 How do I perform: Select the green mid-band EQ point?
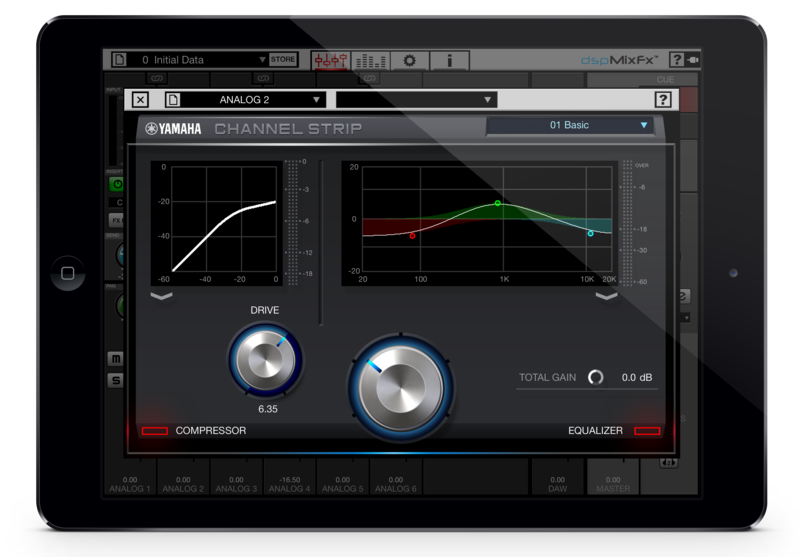coord(498,204)
